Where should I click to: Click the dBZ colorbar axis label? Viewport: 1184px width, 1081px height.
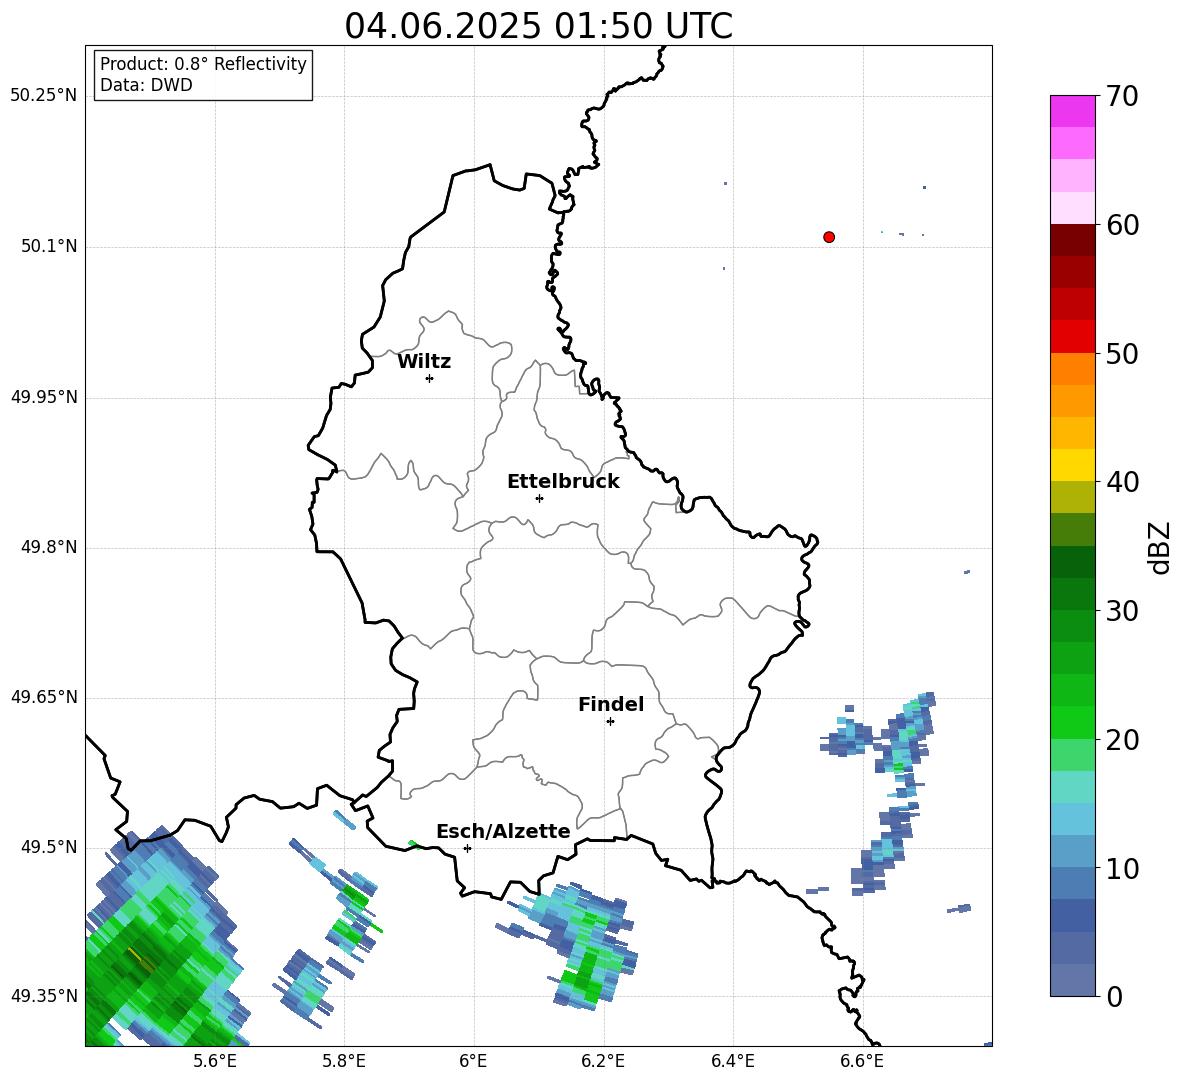[1161, 547]
